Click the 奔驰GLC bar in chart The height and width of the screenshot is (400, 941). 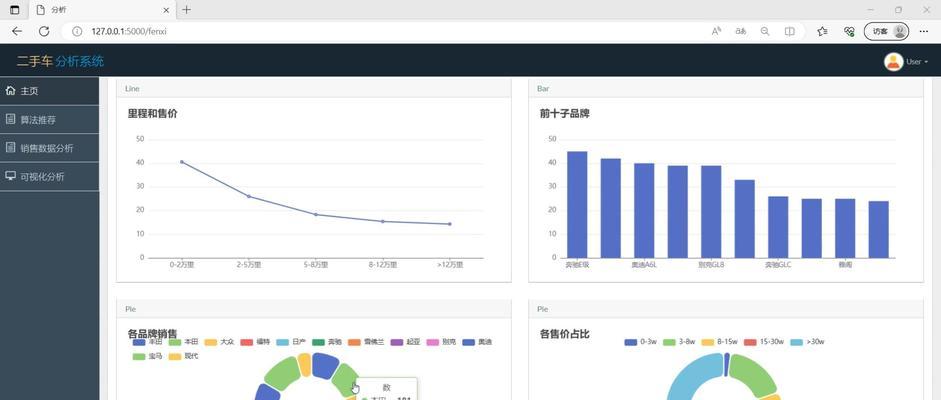pos(778,227)
